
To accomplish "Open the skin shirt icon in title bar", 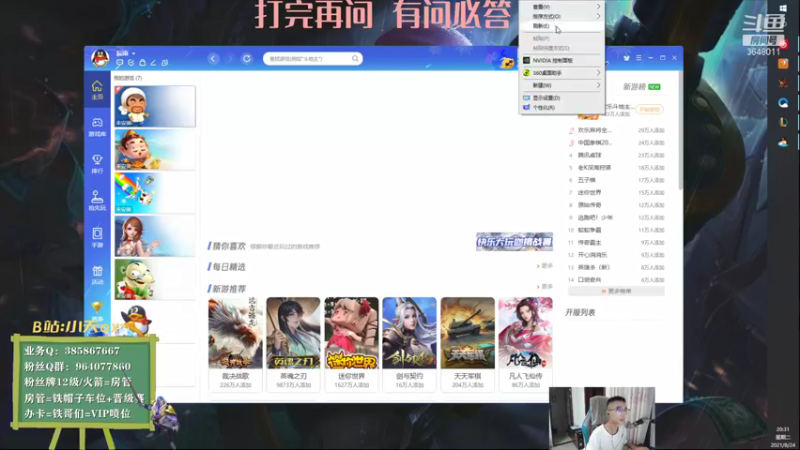I will 627,58.
